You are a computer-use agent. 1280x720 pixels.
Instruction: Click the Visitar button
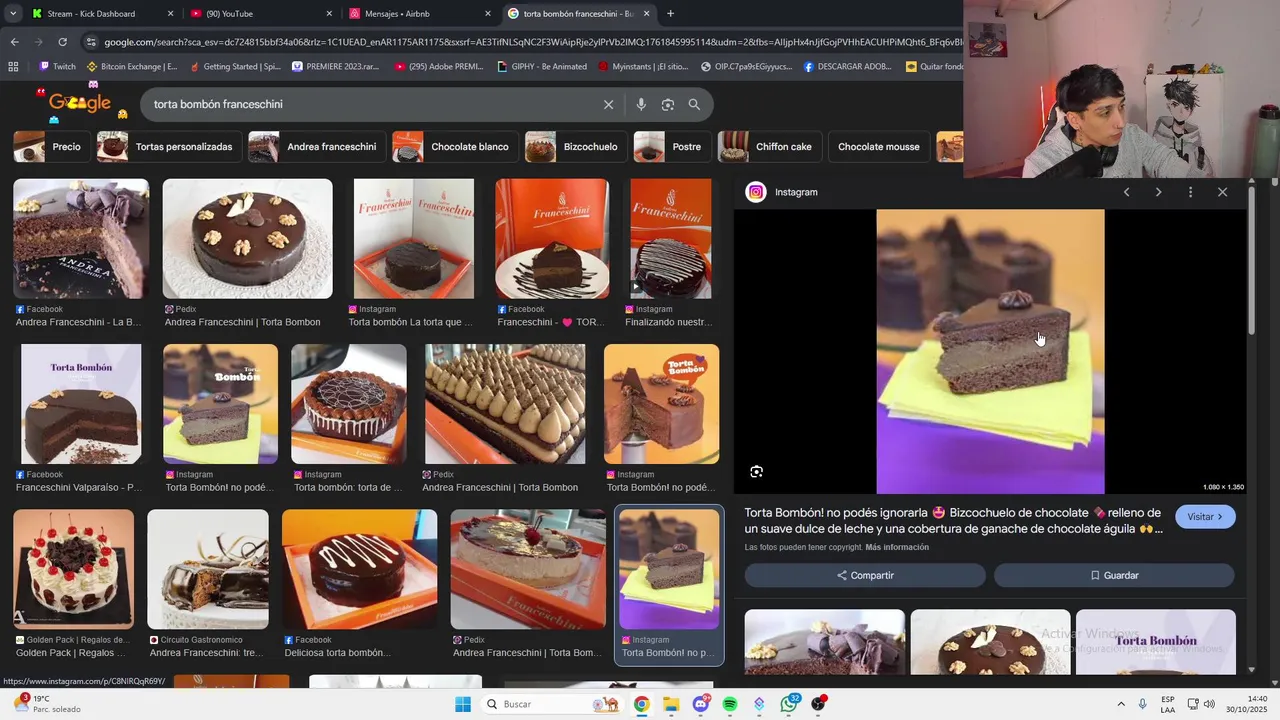(1205, 517)
